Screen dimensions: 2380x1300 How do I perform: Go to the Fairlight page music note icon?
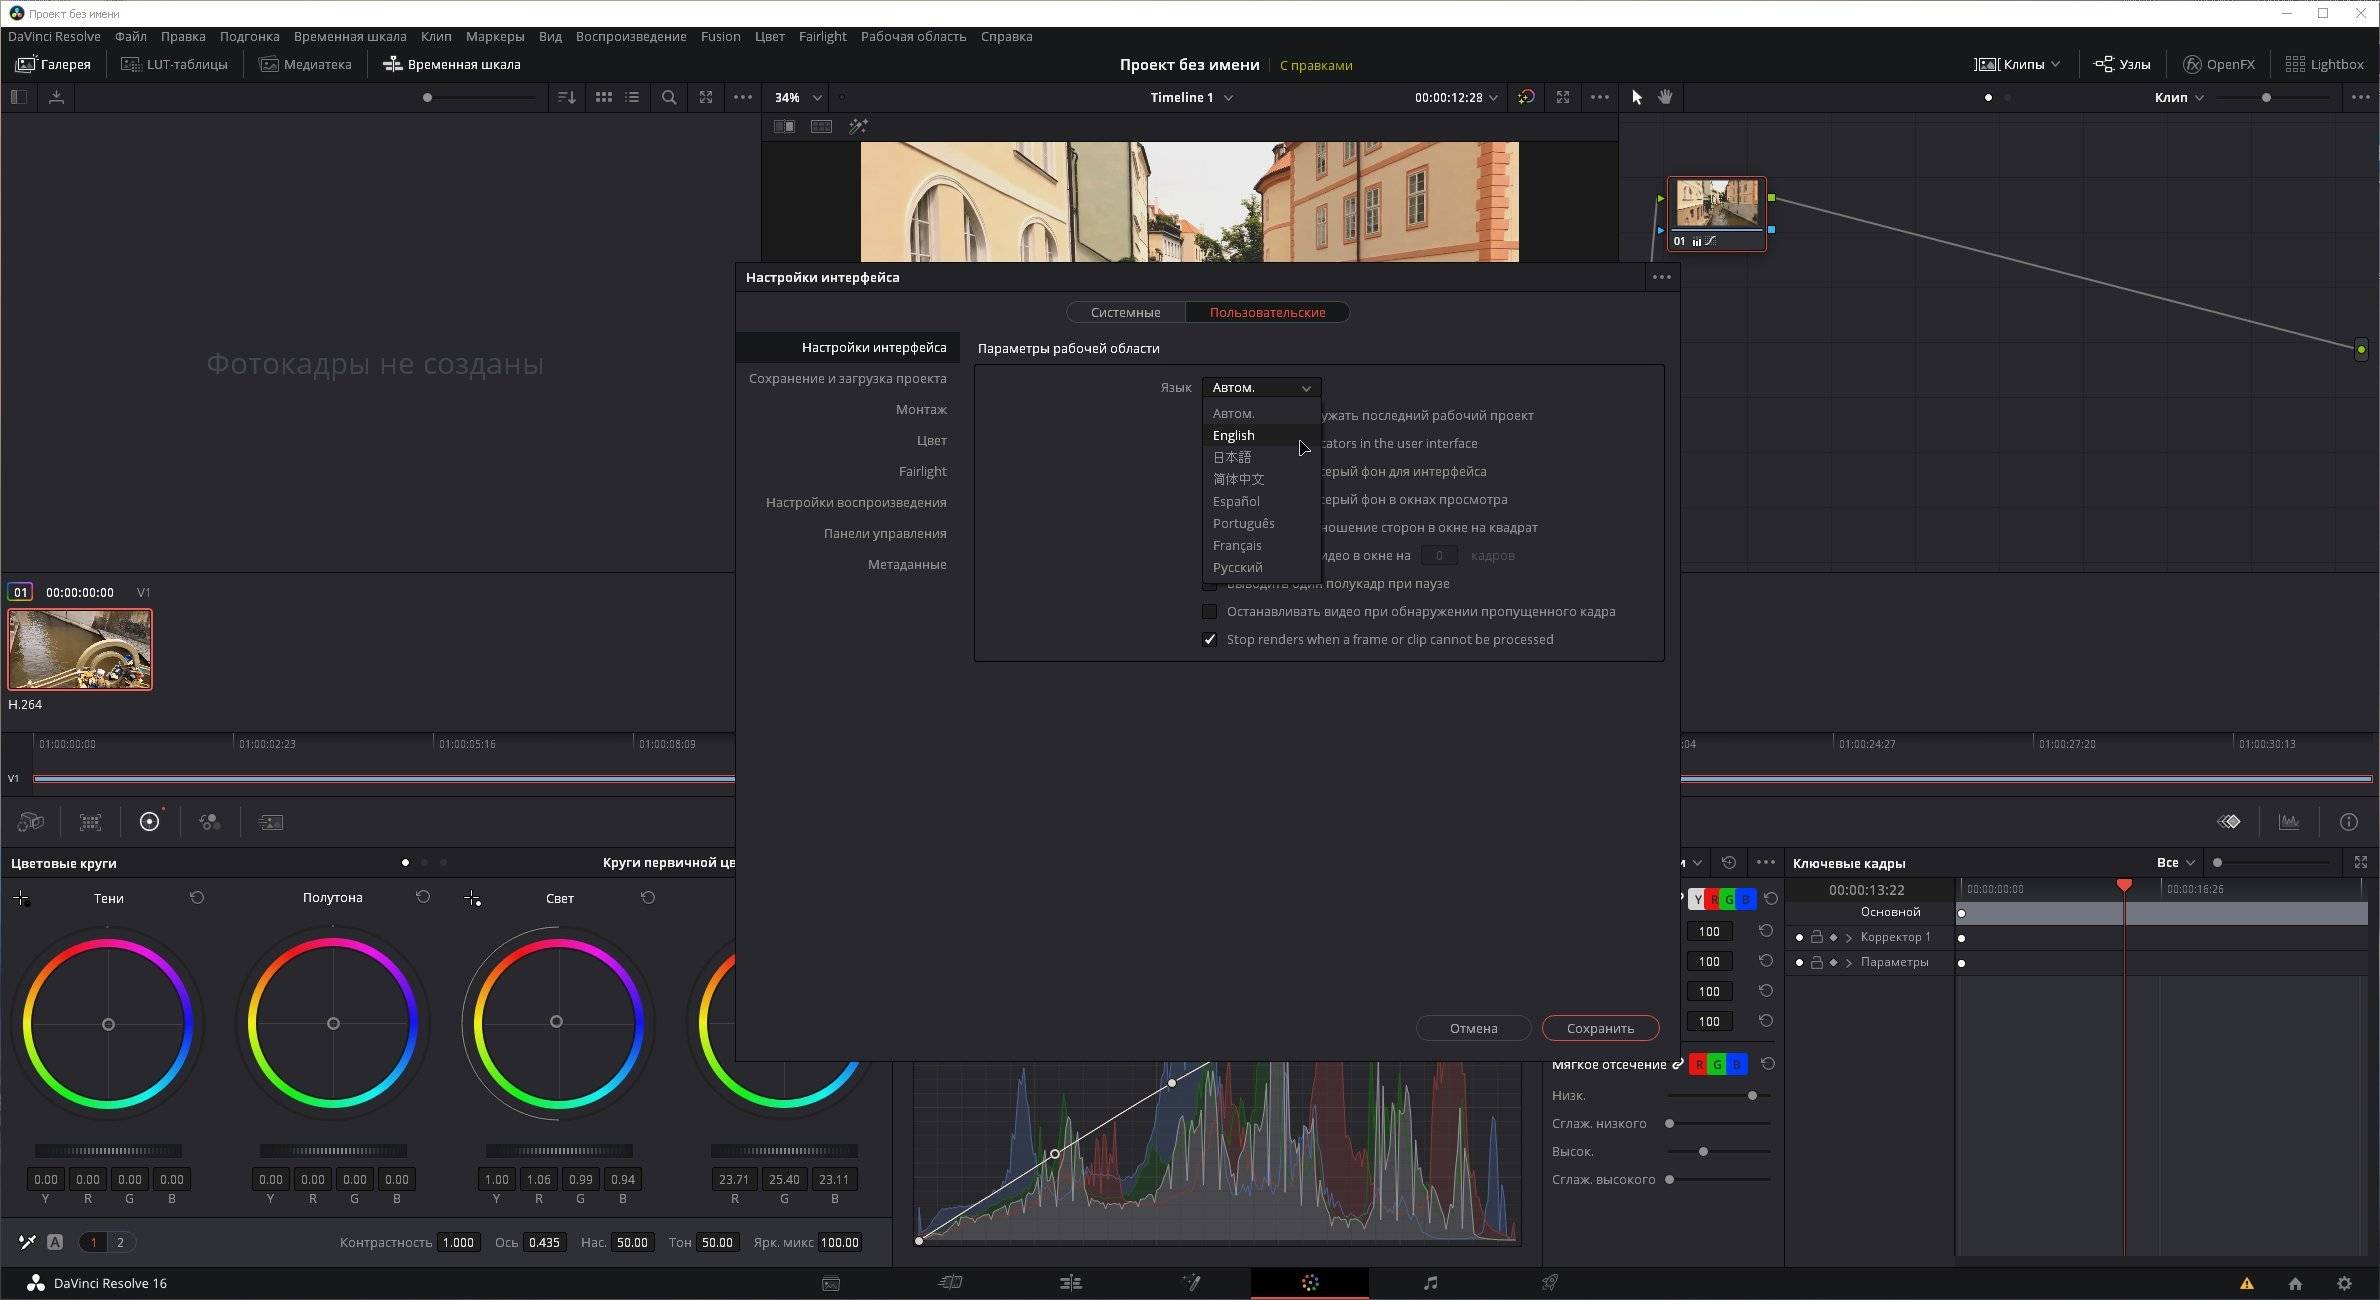1430,1283
